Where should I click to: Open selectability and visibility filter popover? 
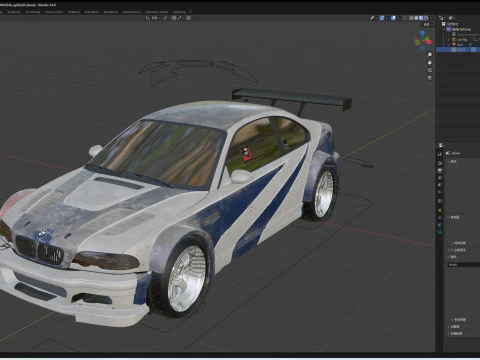pos(374,18)
